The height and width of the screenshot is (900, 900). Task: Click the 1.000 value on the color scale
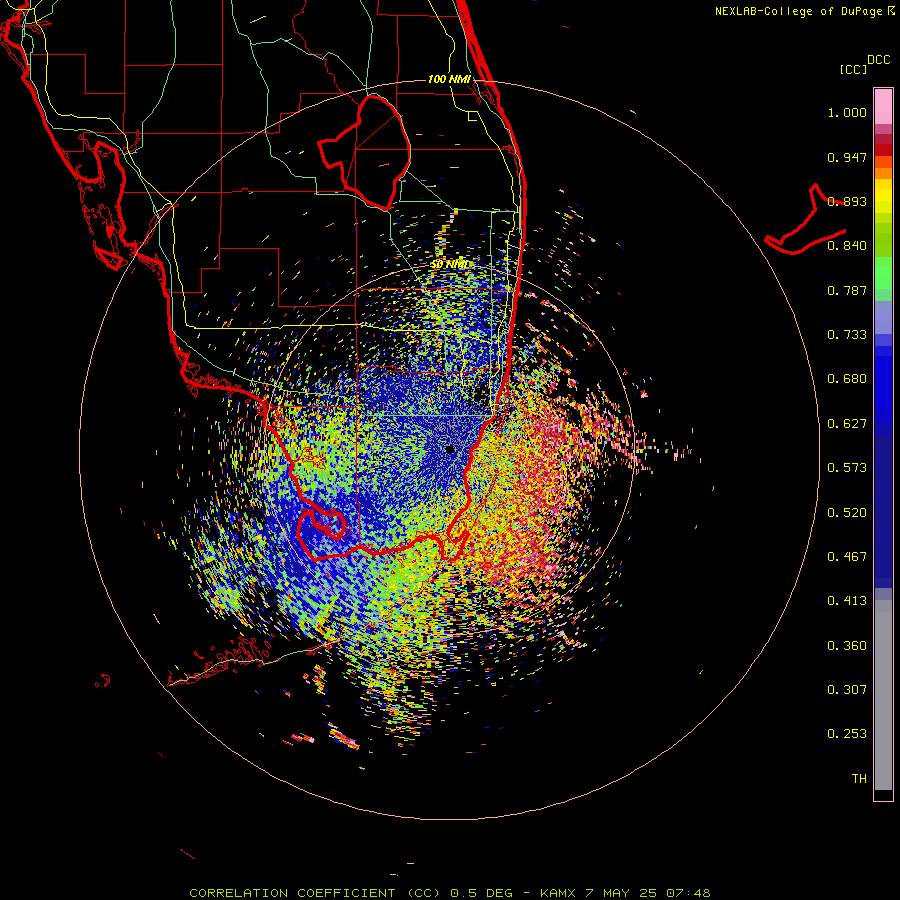[x=847, y=112]
